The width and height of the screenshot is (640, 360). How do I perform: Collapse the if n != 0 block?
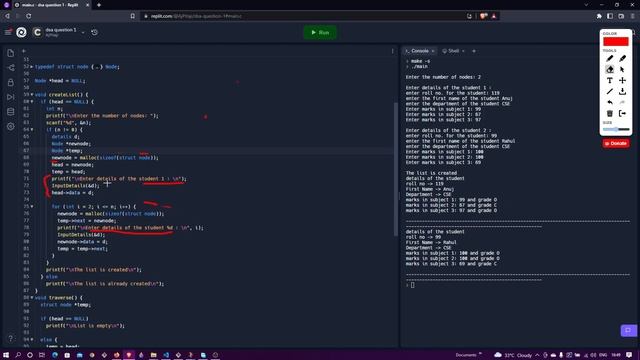coord(32,130)
